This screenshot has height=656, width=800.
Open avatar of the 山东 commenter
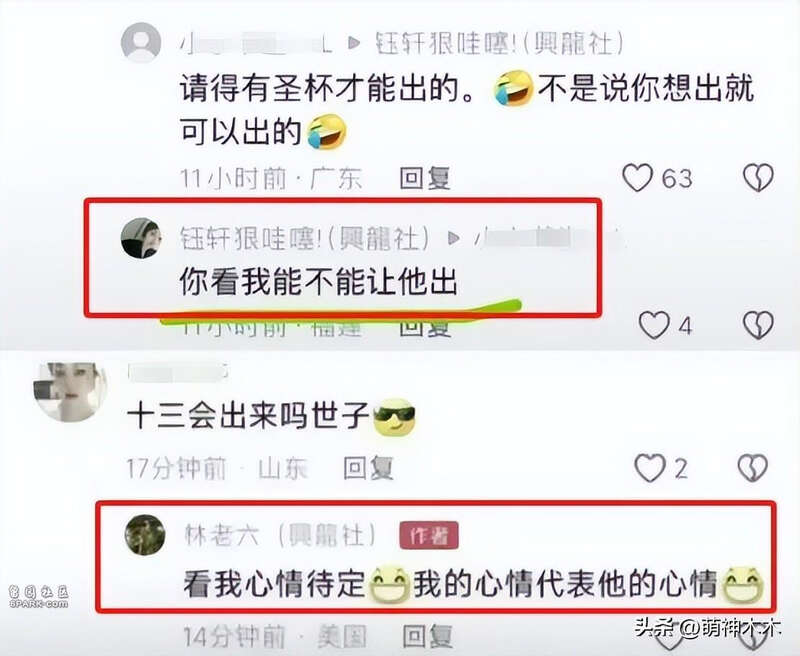click(x=71, y=392)
